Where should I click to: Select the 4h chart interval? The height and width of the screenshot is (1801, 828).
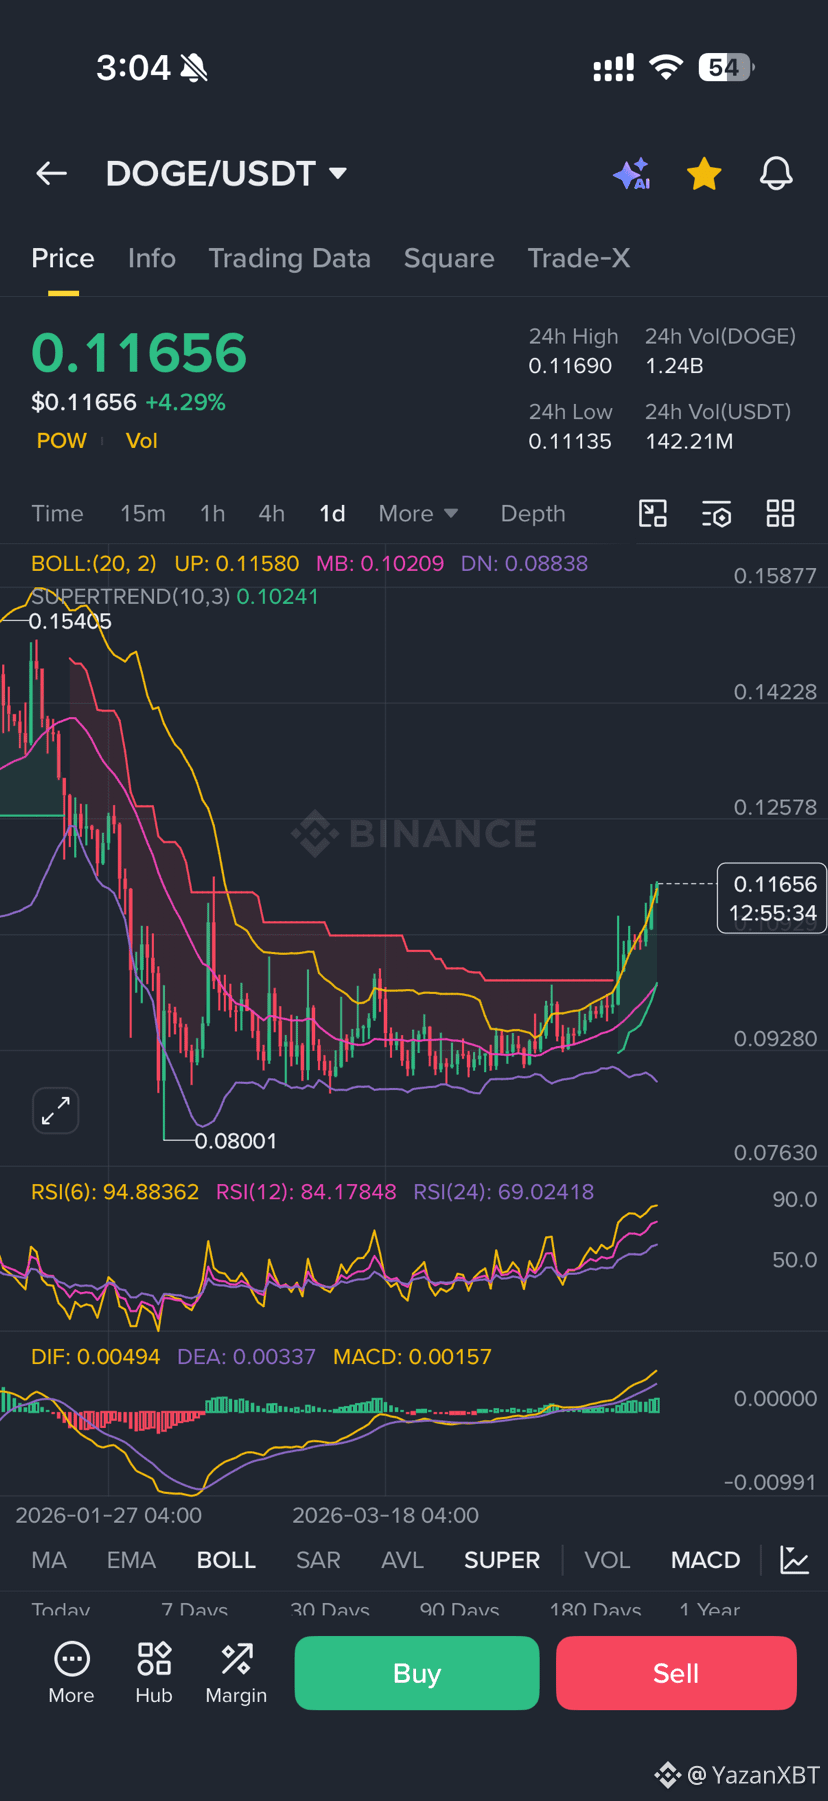coord(272,514)
